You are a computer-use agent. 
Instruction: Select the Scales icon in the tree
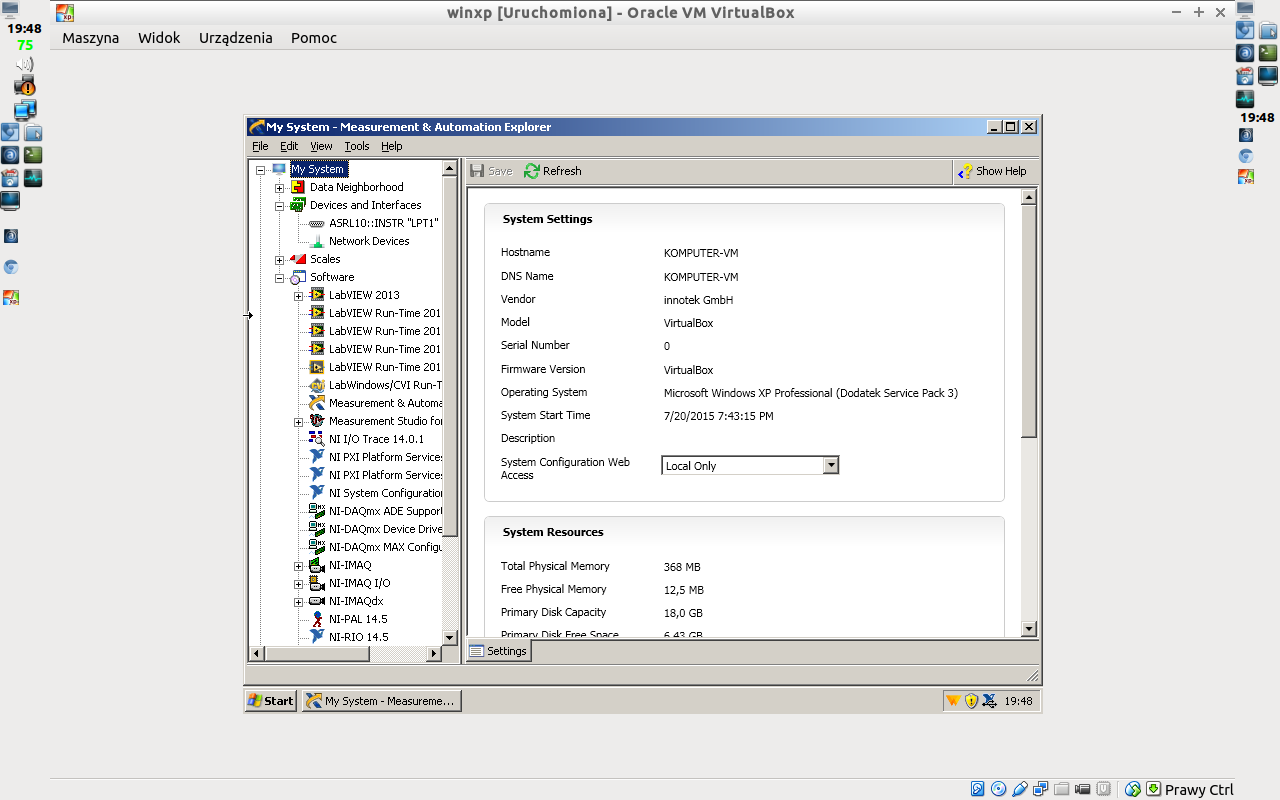point(298,259)
